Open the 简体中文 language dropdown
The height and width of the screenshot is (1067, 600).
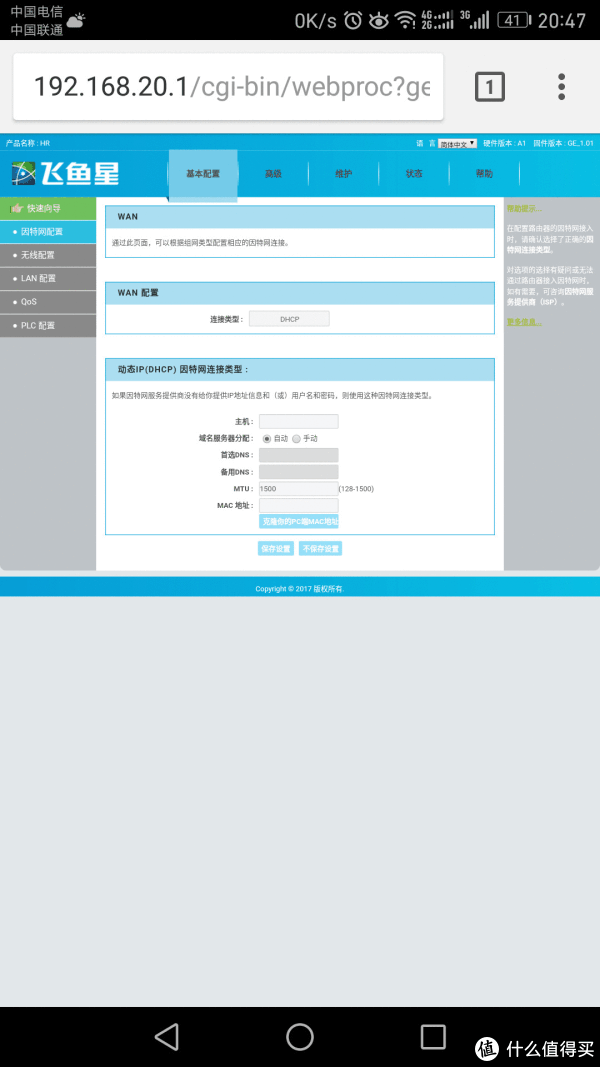[457, 143]
